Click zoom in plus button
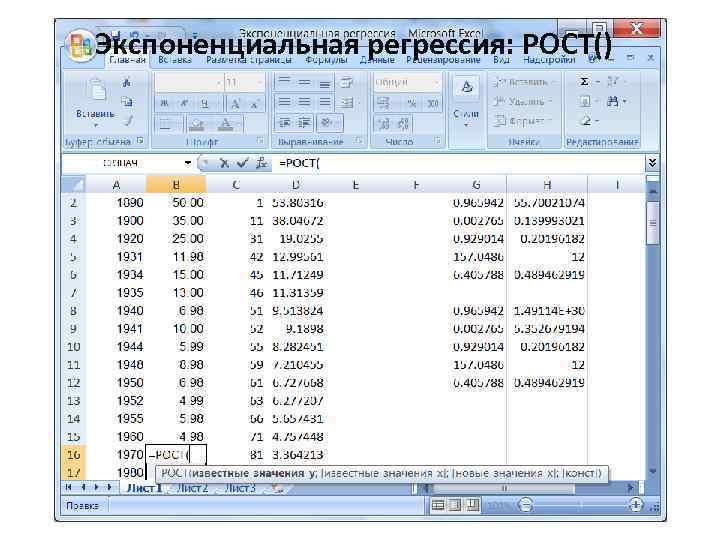The image size is (720, 540). click(x=636, y=506)
